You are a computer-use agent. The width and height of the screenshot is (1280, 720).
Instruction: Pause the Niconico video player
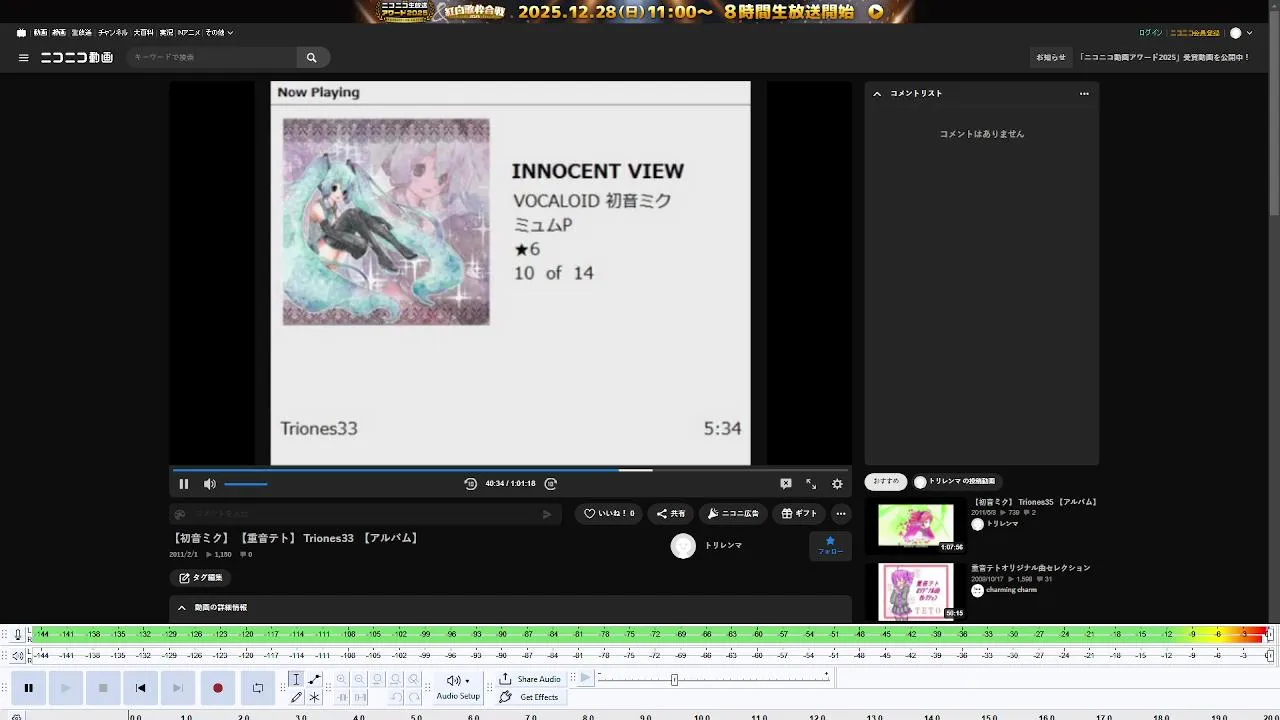[x=184, y=484]
